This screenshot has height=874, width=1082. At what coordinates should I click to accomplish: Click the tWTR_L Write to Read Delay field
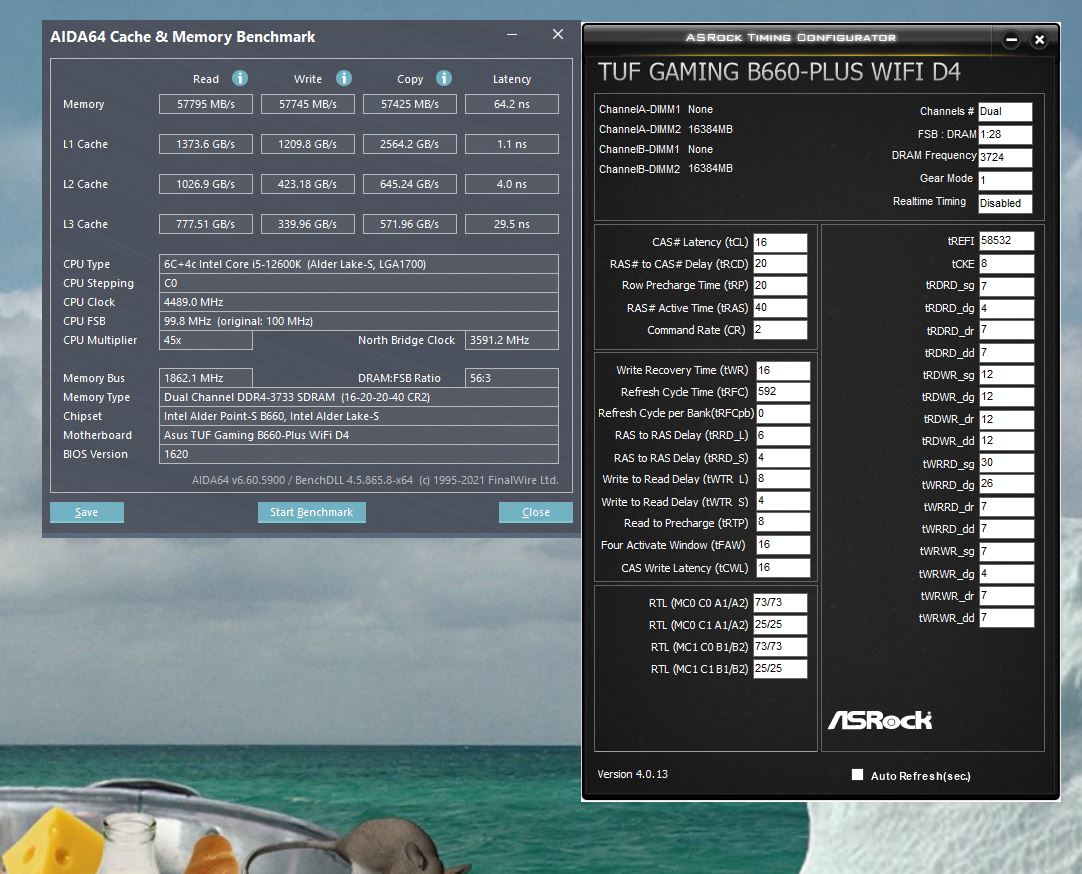tap(783, 479)
